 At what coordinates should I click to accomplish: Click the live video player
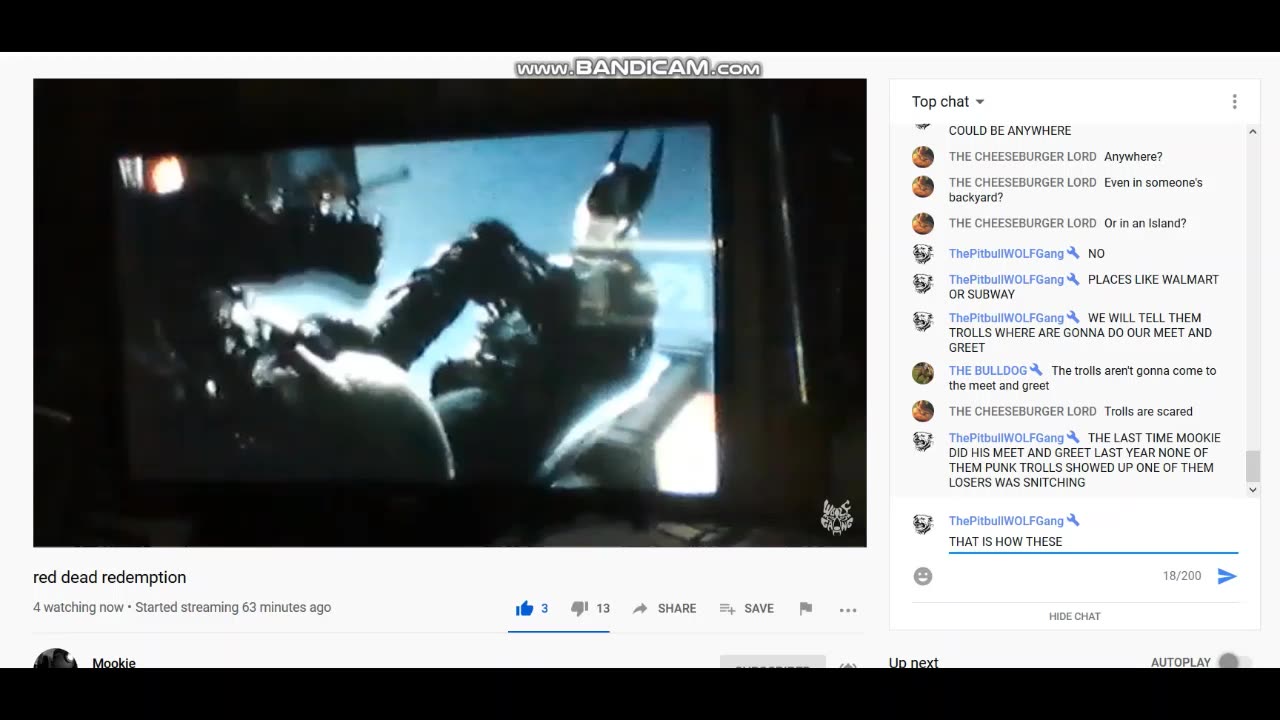tap(450, 313)
